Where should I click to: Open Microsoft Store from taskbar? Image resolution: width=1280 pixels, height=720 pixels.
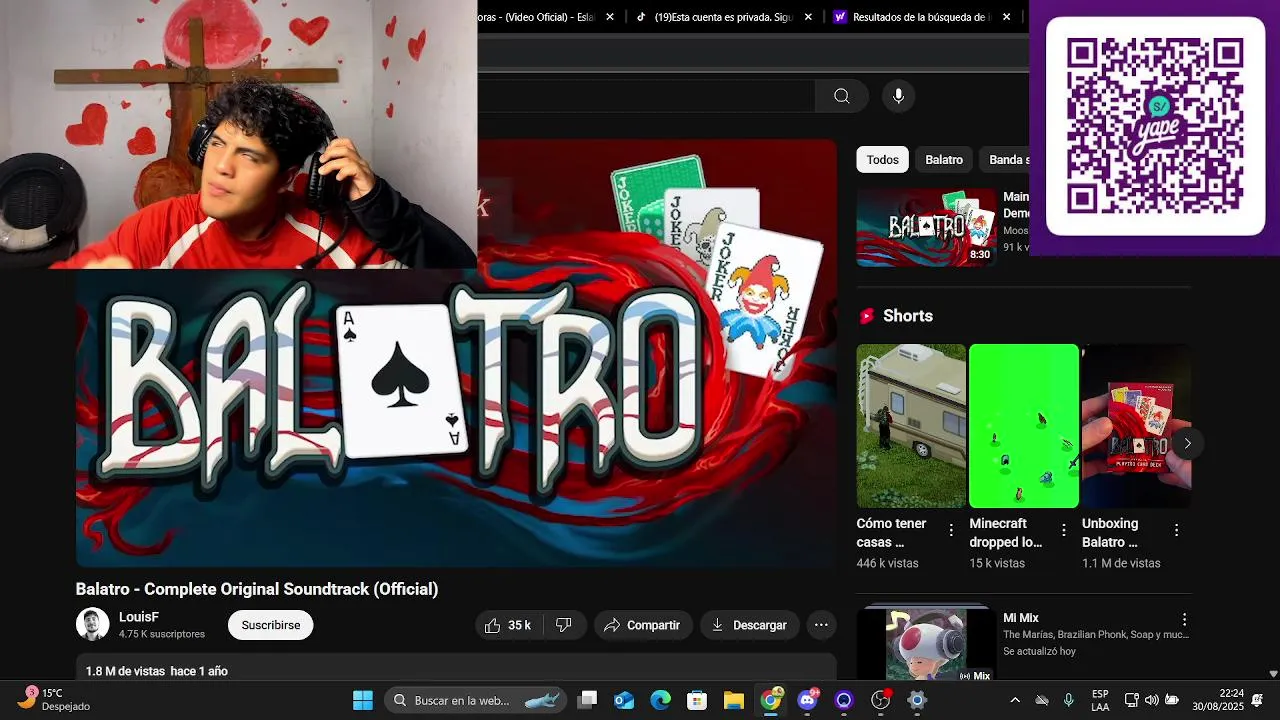pyautogui.click(x=697, y=700)
